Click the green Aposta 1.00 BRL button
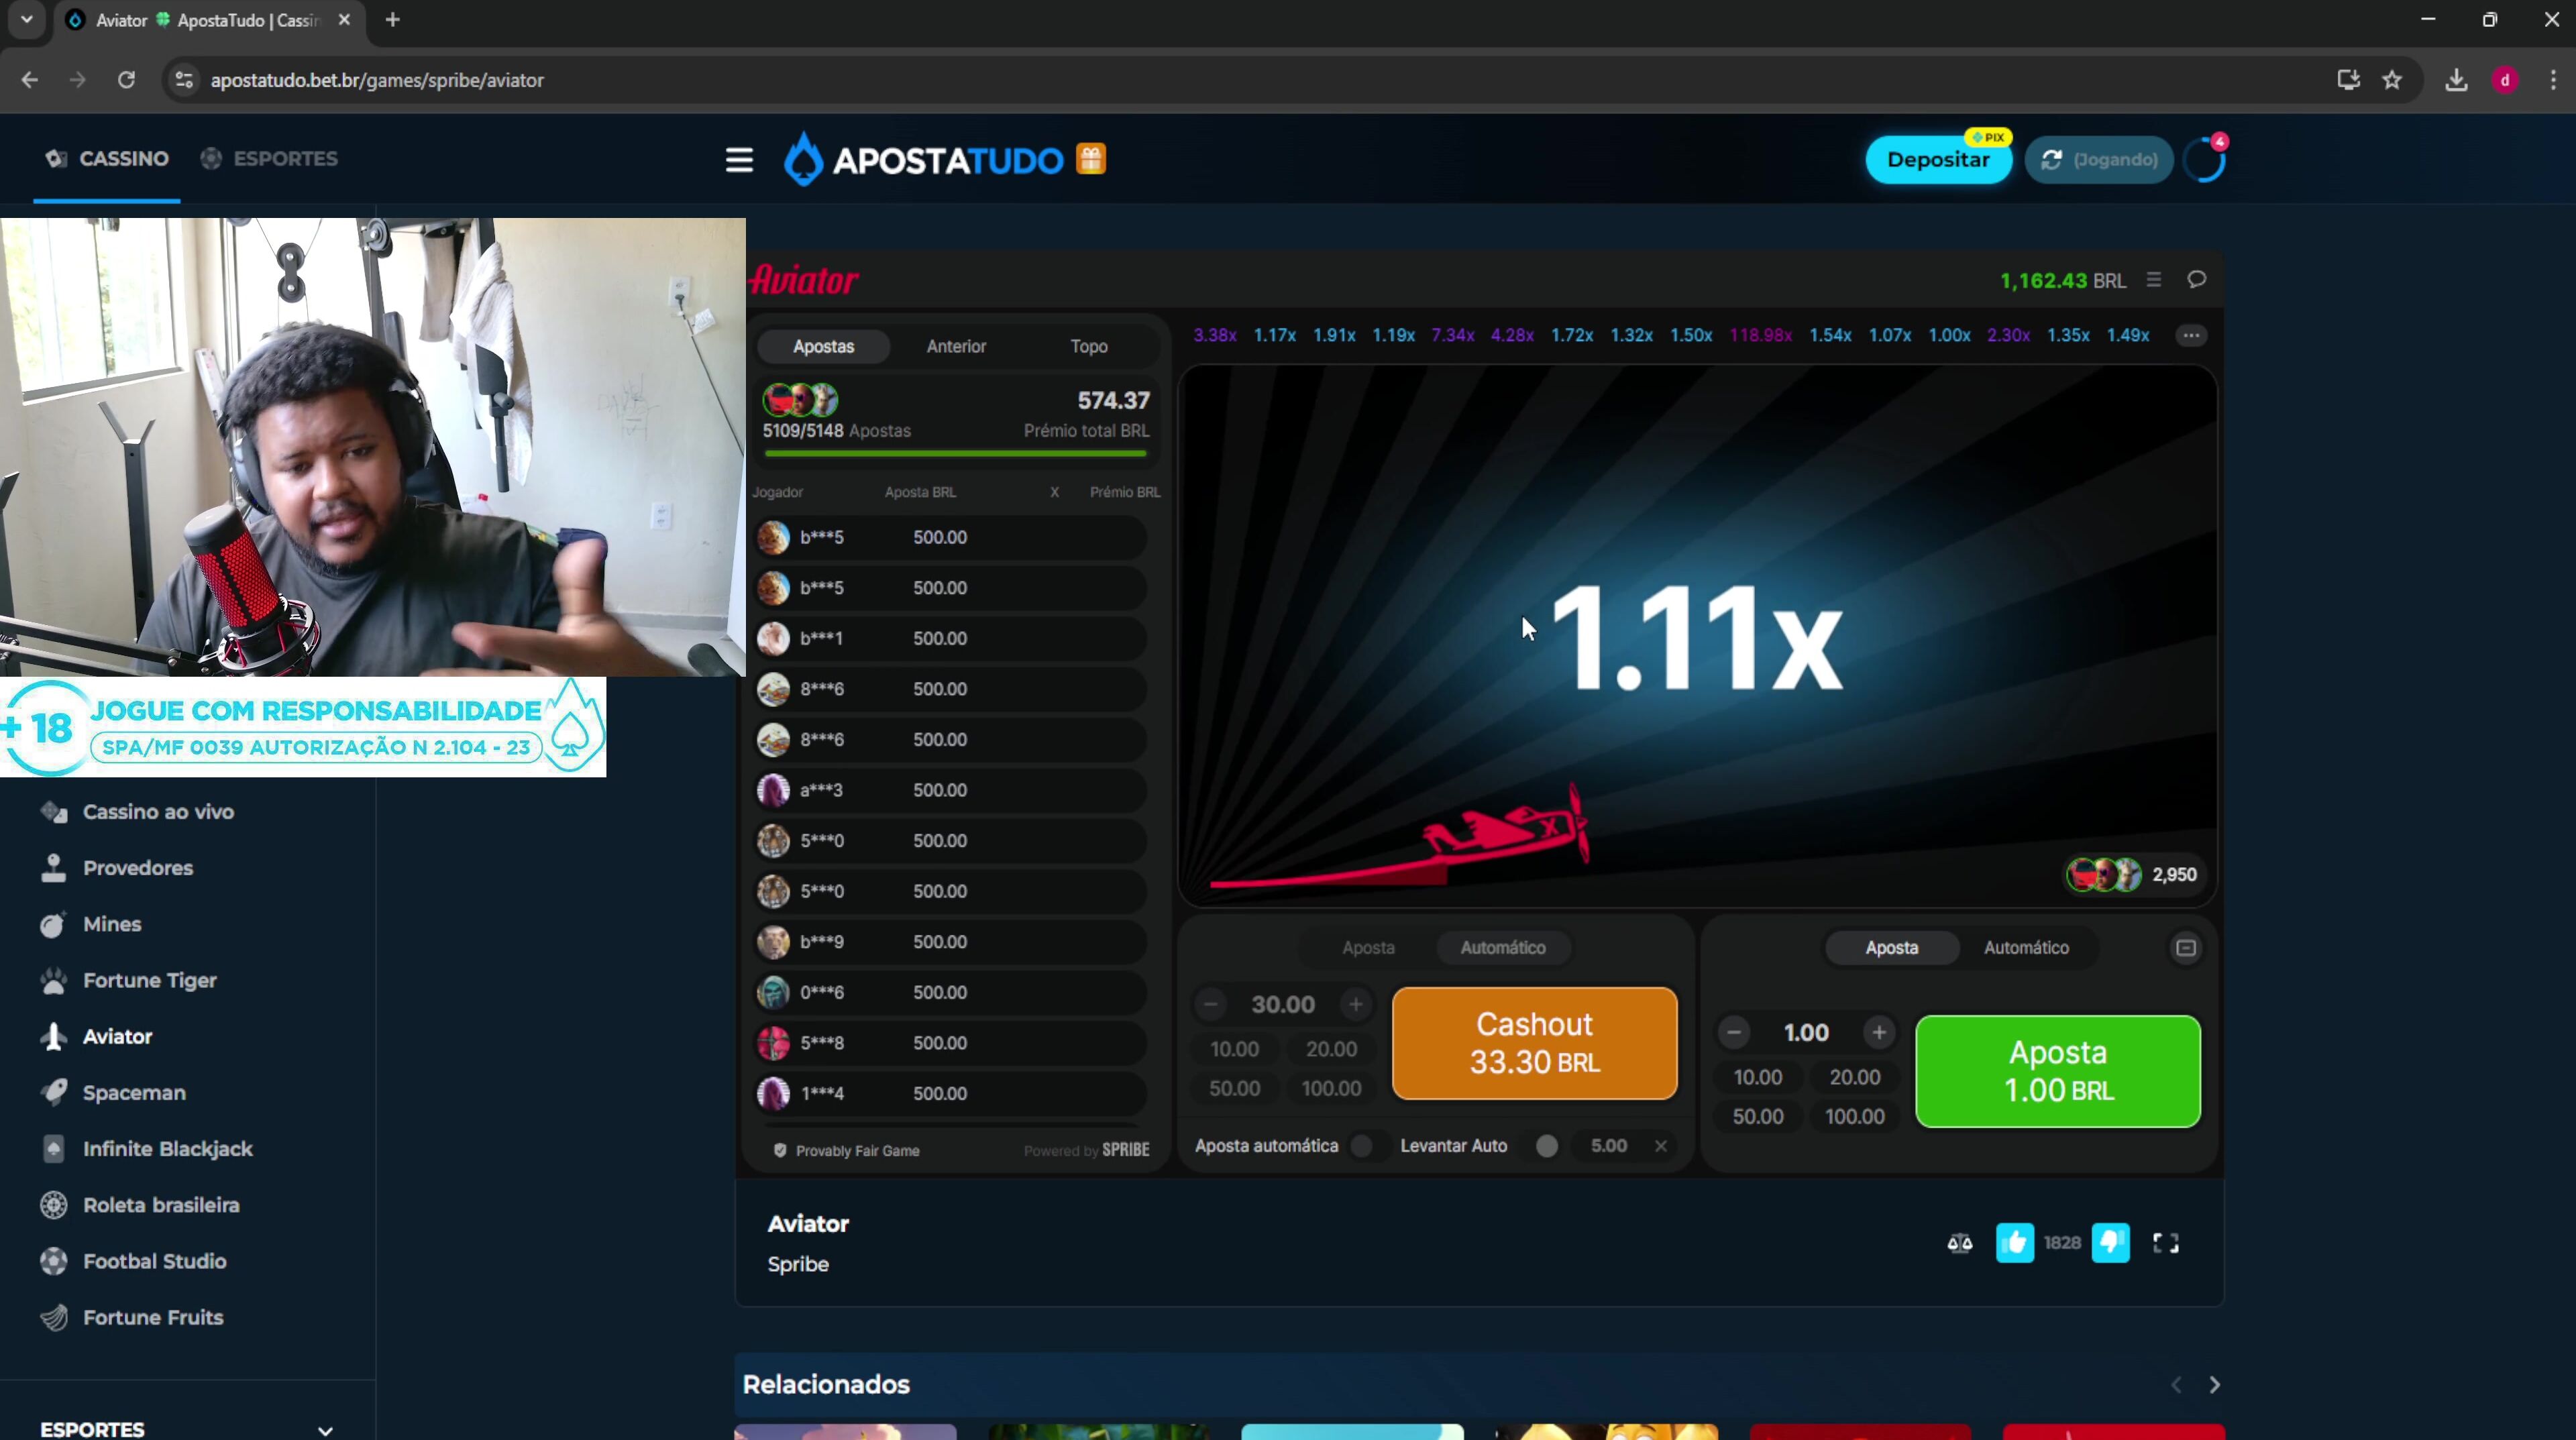This screenshot has width=2576, height=1440. pos(2058,1071)
